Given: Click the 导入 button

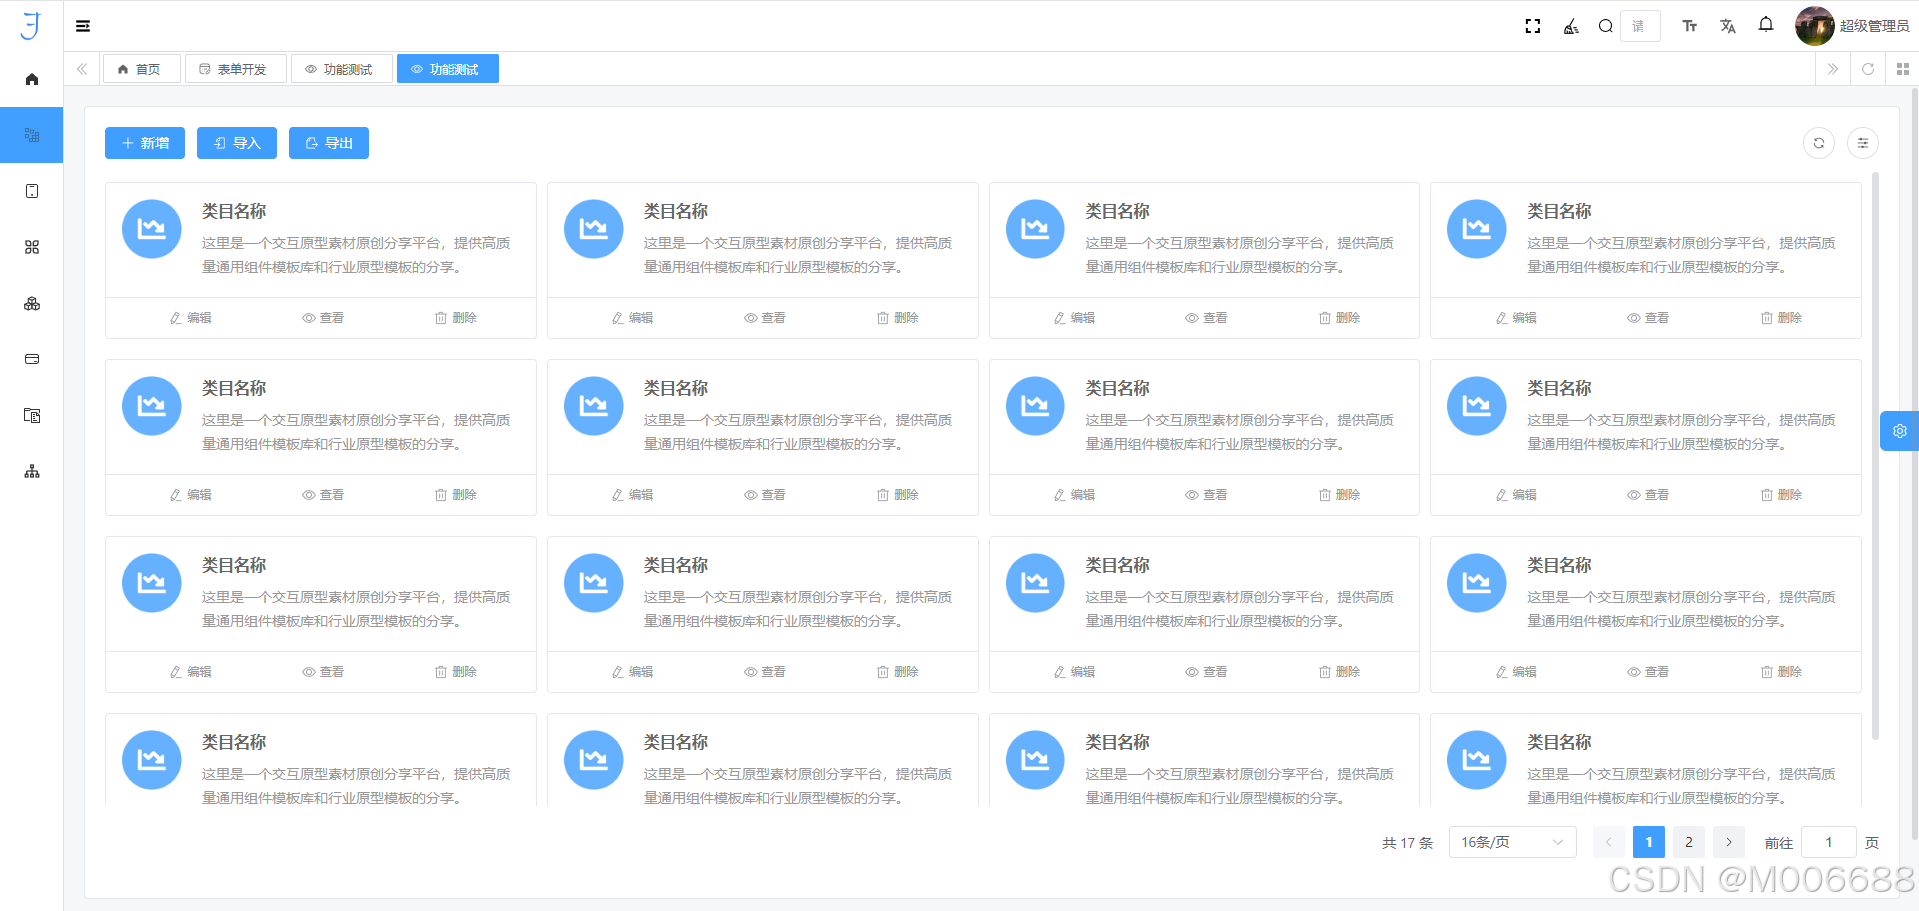Looking at the screenshot, I should point(237,143).
